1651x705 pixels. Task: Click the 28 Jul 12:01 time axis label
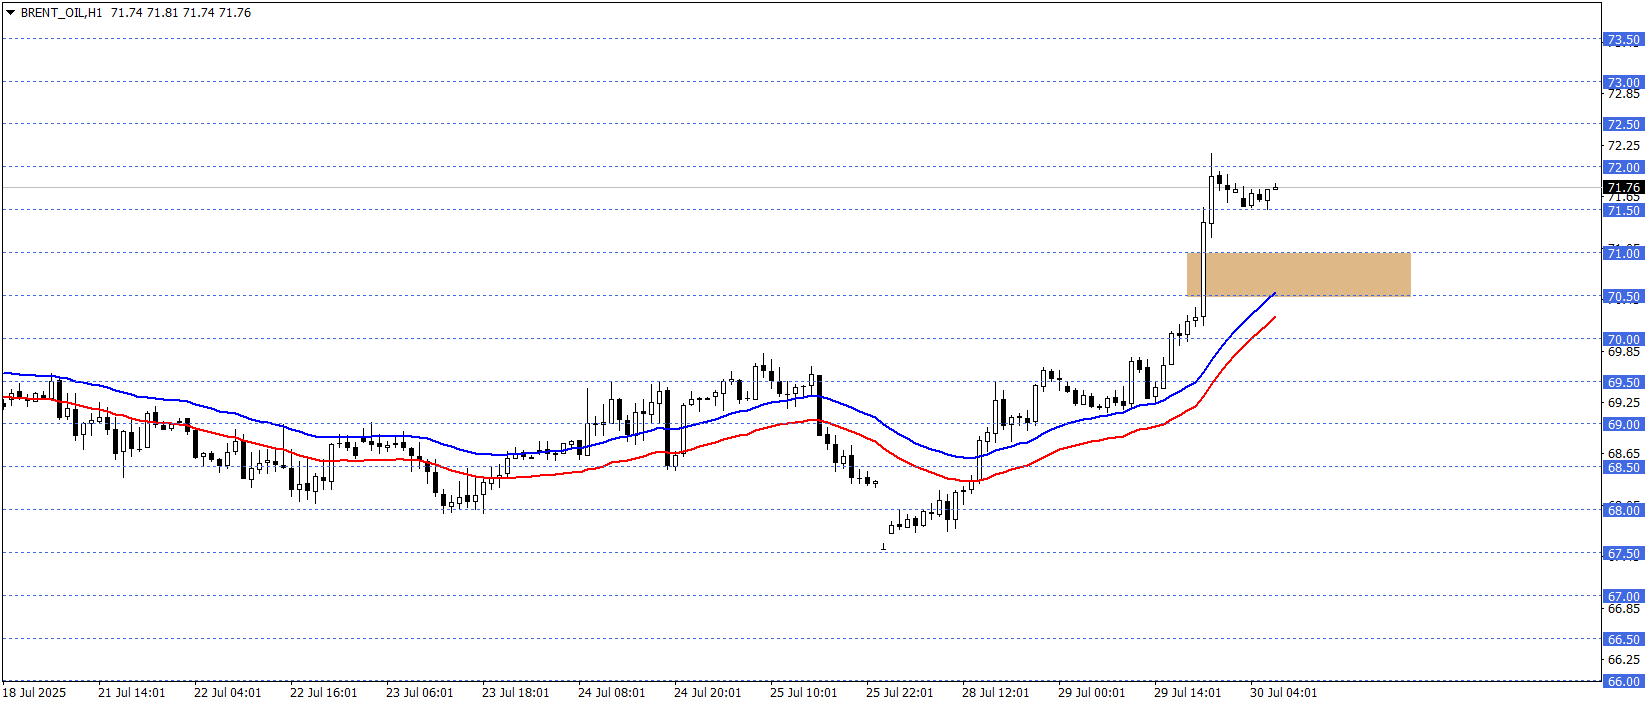[x=996, y=692]
